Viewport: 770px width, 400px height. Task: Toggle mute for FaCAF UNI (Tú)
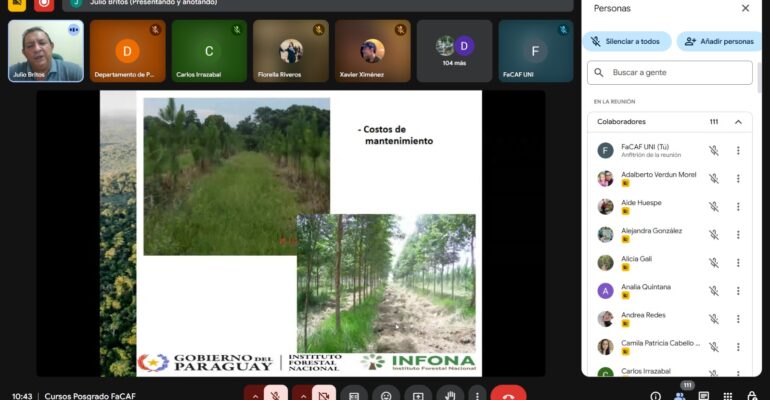click(714, 151)
